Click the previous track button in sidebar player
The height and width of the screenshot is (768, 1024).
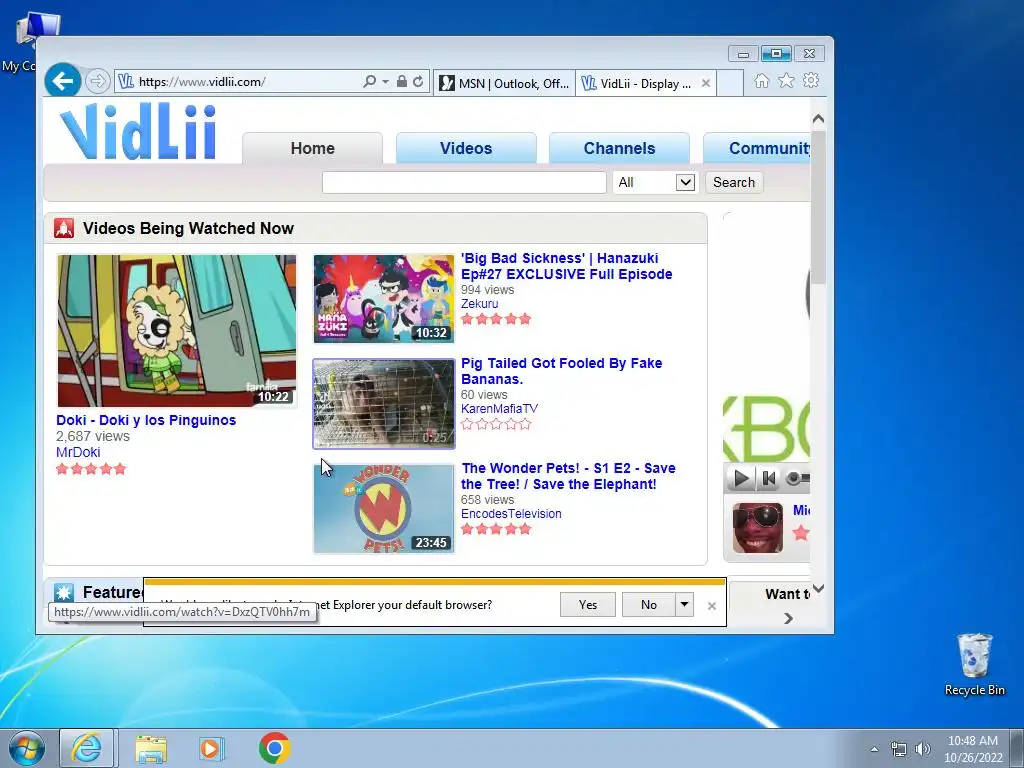click(768, 479)
